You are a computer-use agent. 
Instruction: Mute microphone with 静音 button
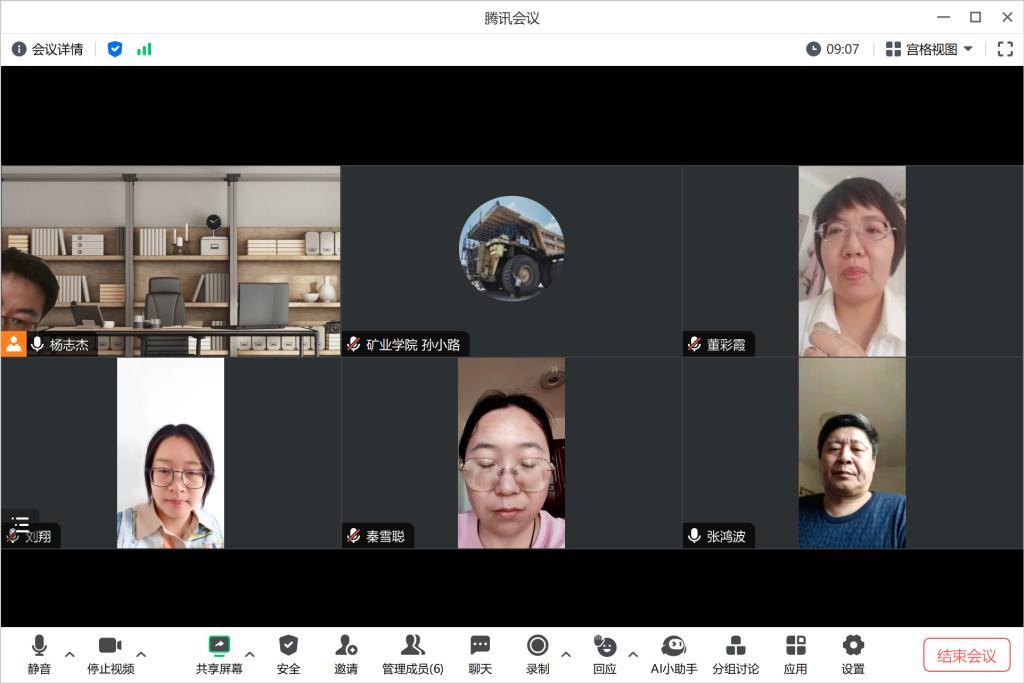[x=39, y=655]
